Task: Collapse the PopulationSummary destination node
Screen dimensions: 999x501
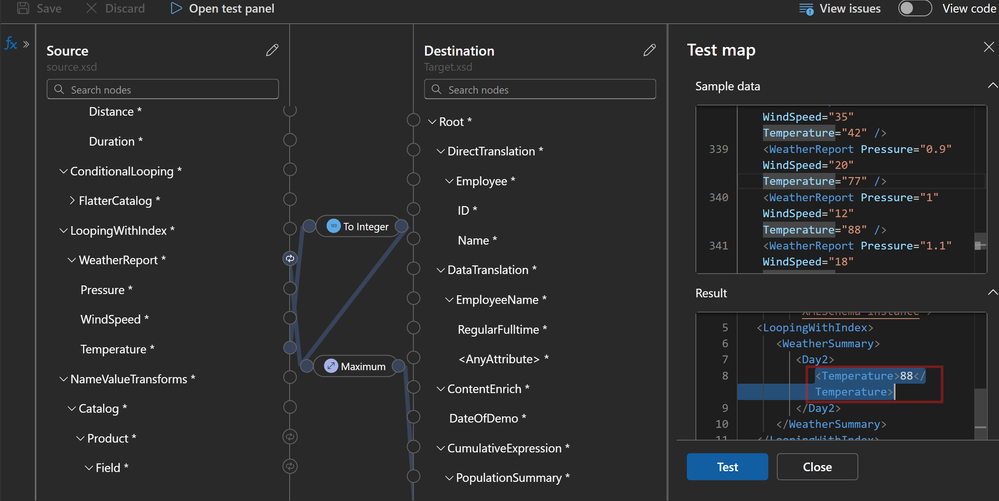Action: [449, 478]
